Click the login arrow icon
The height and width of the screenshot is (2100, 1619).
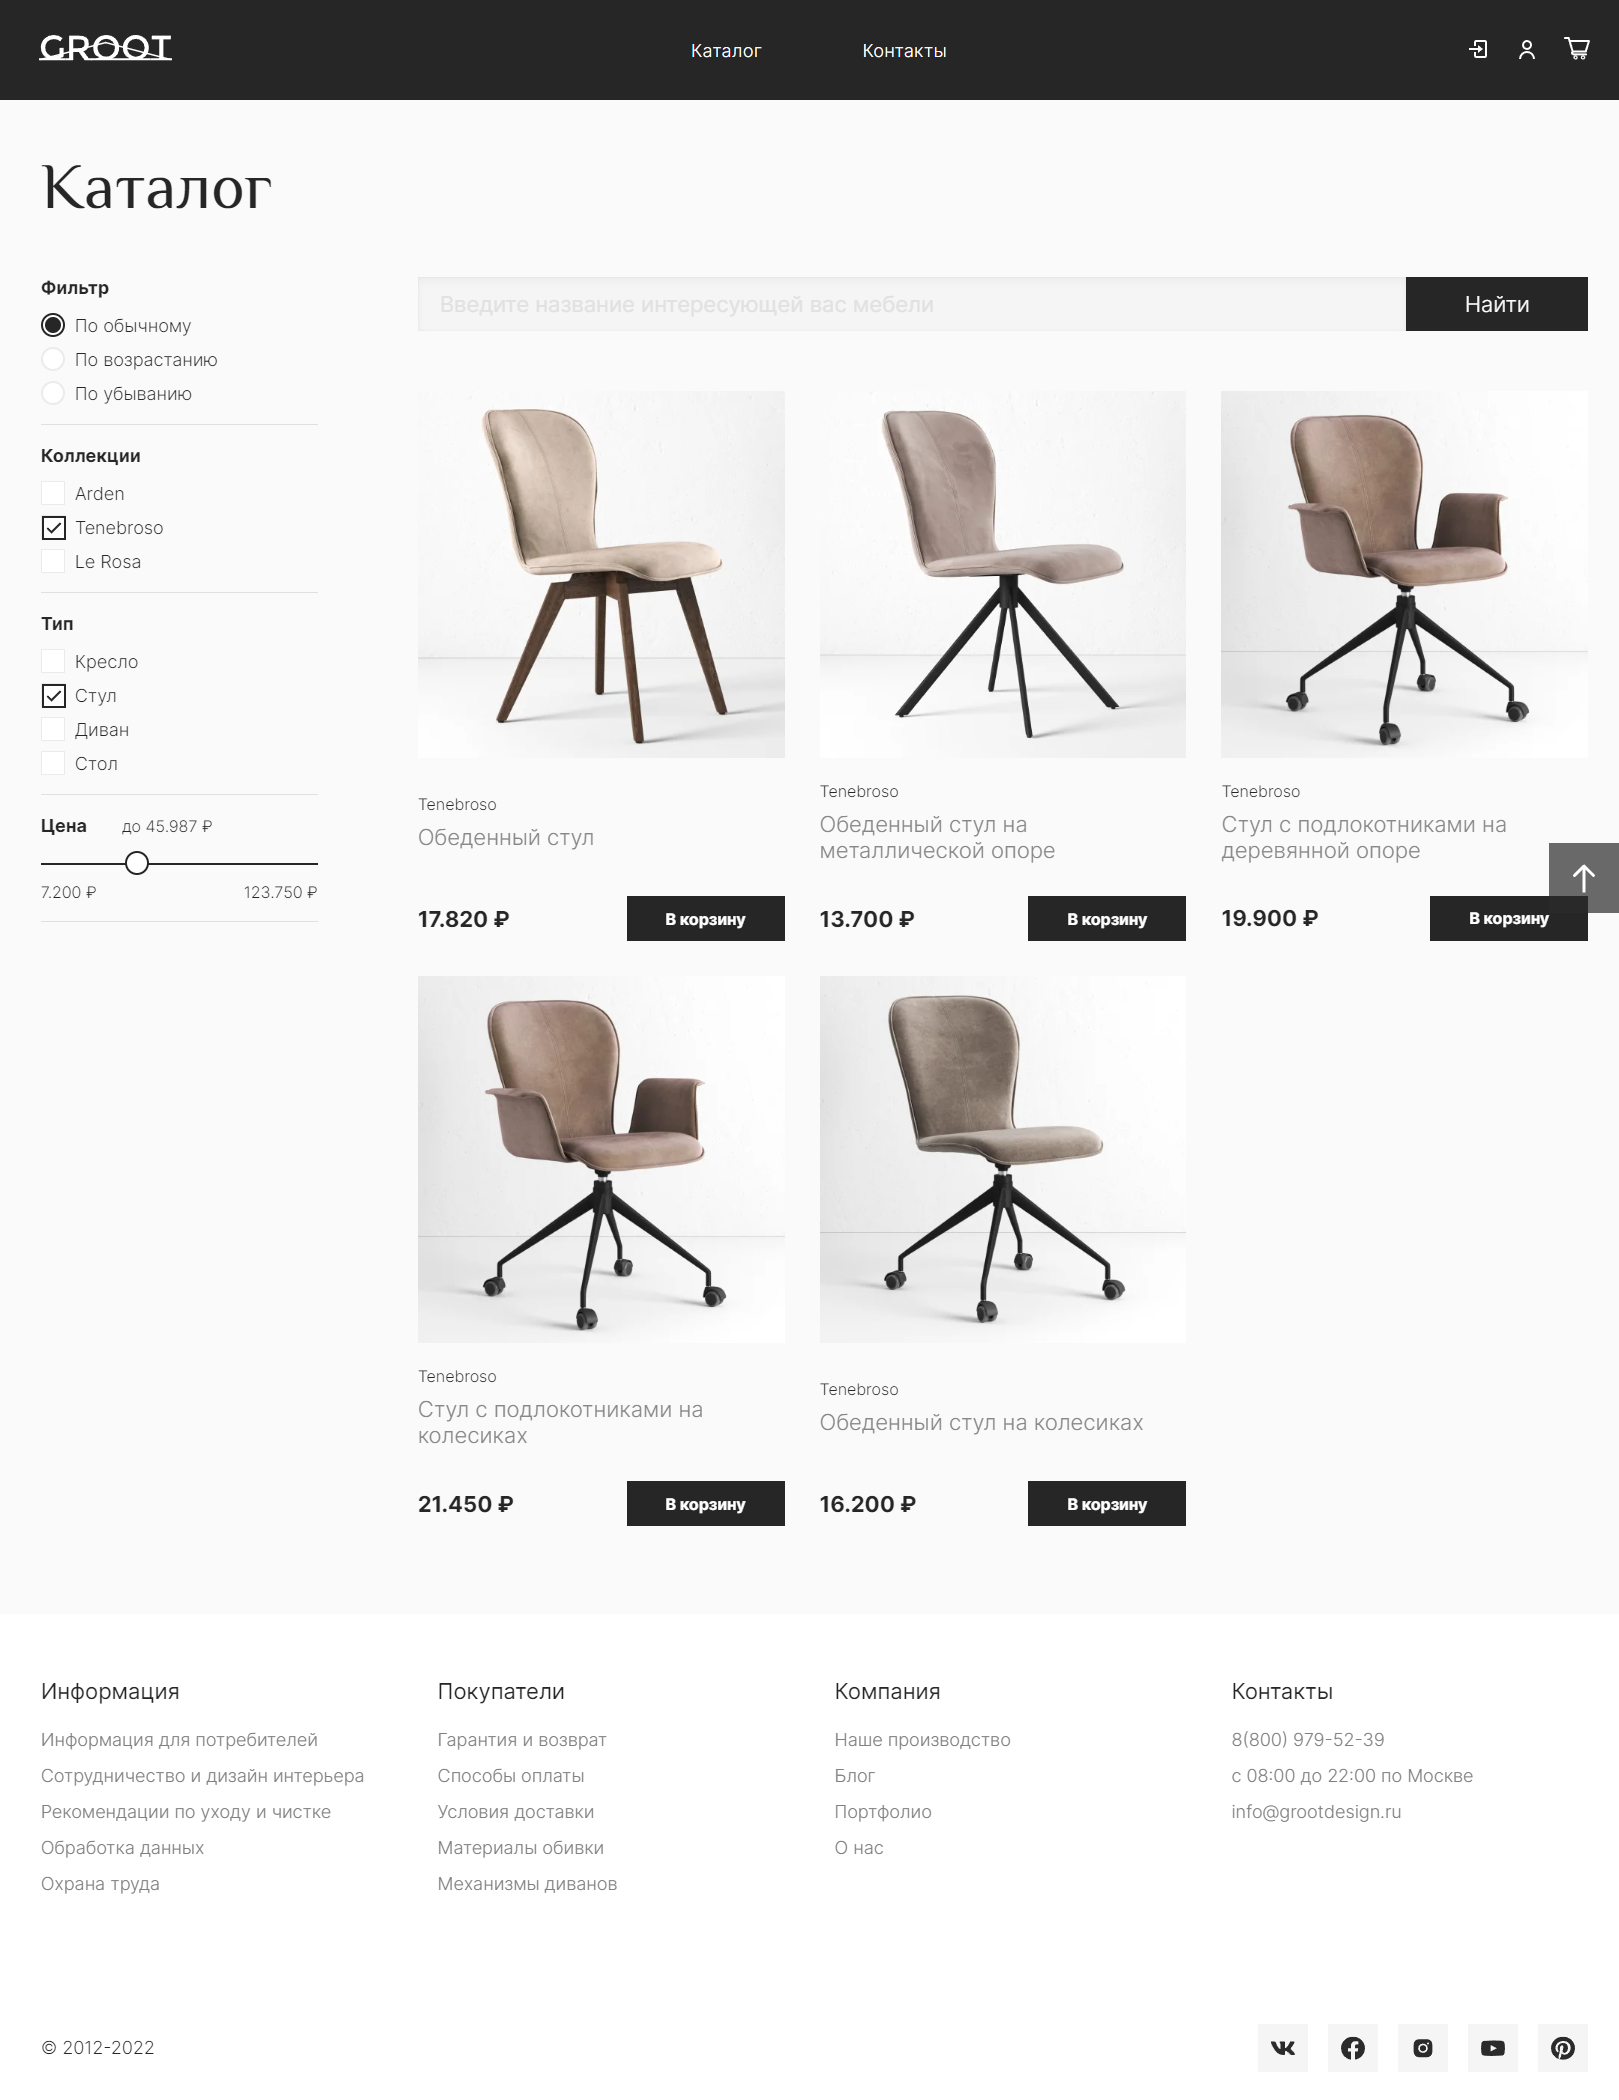pyautogui.click(x=1478, y=49)
